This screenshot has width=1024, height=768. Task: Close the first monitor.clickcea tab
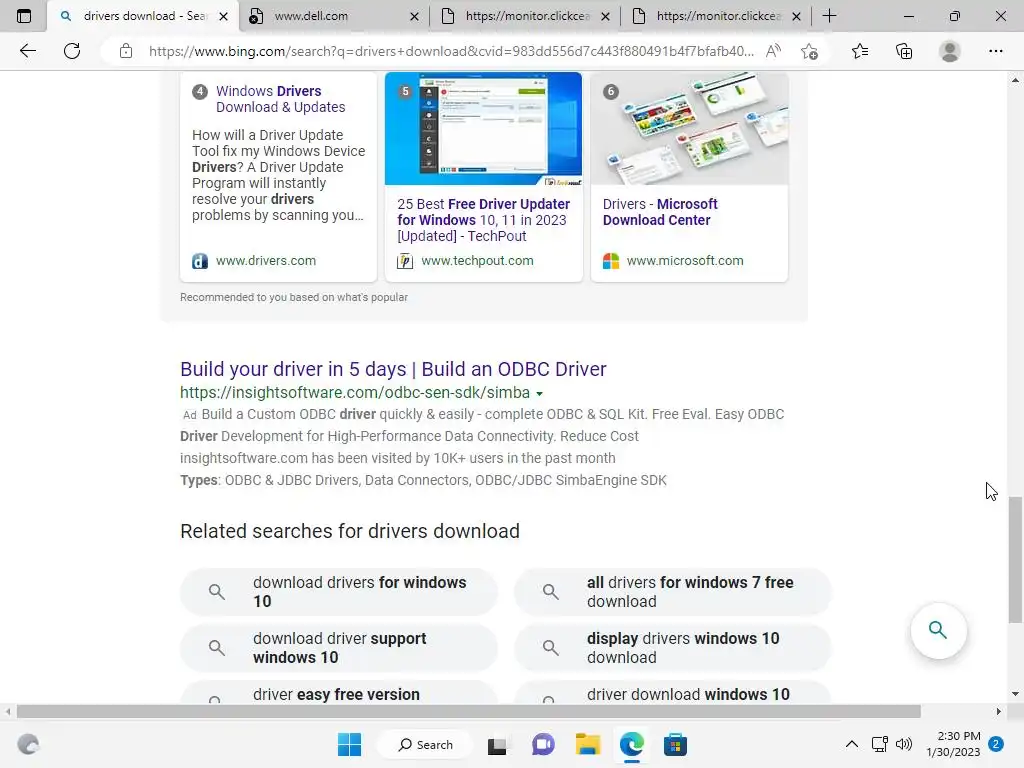605,16
